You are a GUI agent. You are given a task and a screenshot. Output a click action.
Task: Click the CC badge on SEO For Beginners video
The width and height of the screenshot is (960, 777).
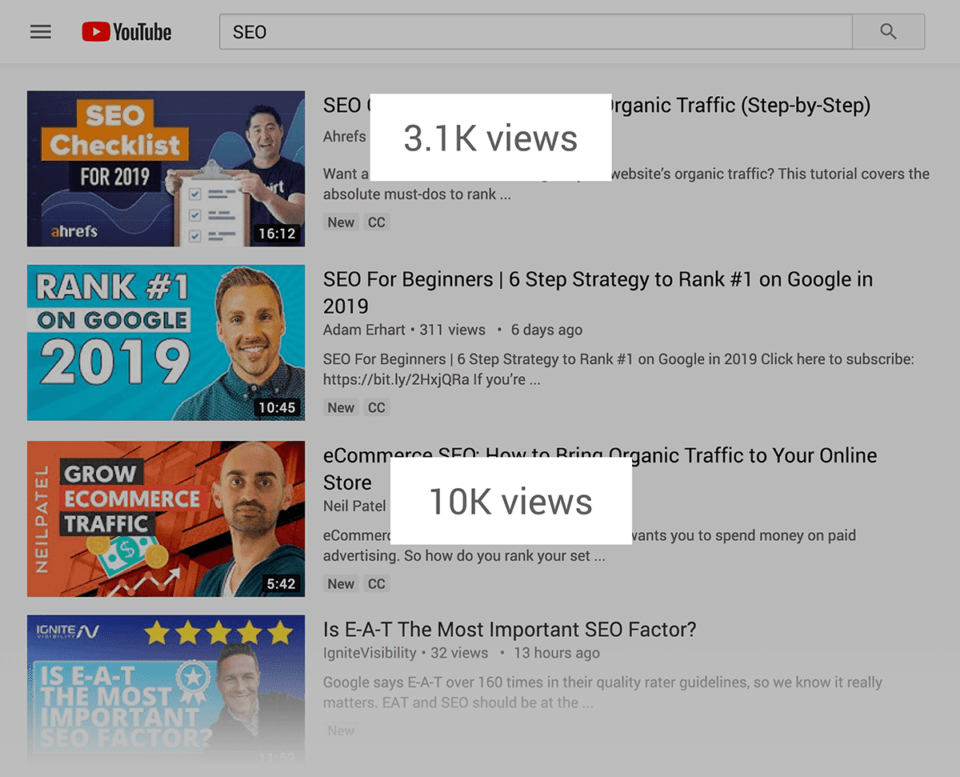point(376,407)
